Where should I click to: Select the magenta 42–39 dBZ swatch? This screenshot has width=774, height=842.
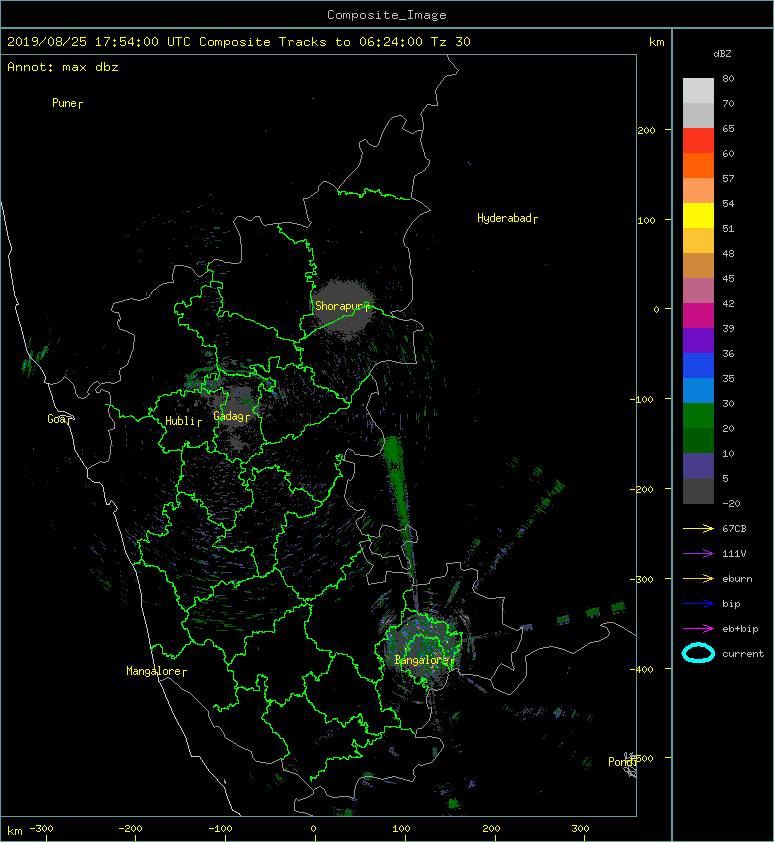[698, 315]
